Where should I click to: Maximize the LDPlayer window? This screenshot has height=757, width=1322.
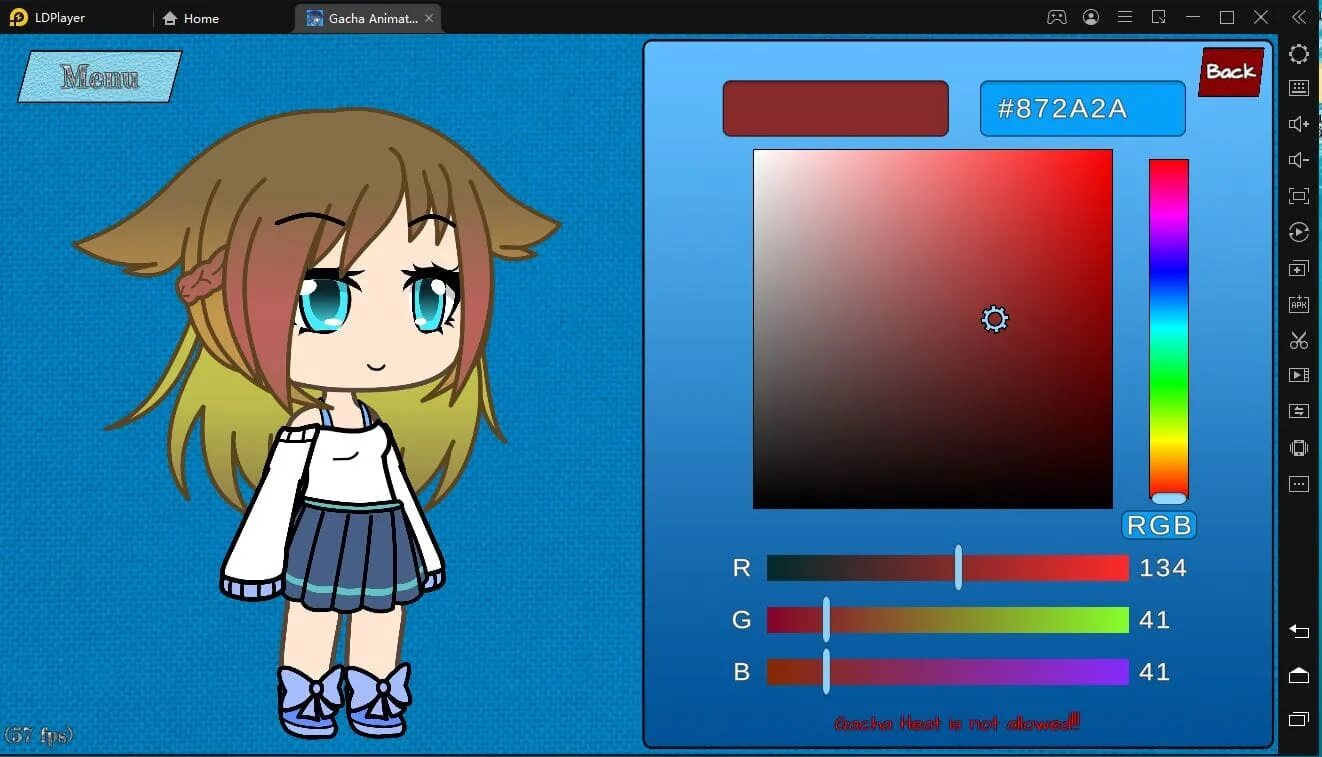1227,17
